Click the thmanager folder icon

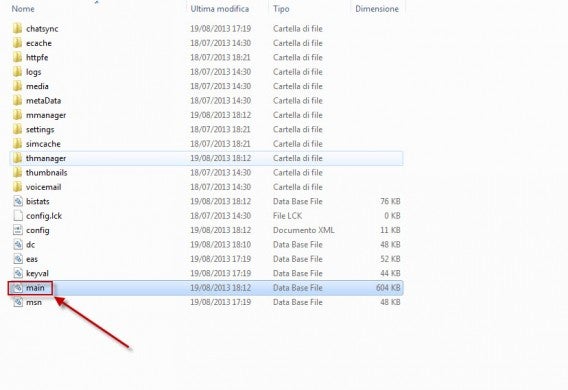pos(17,158)
